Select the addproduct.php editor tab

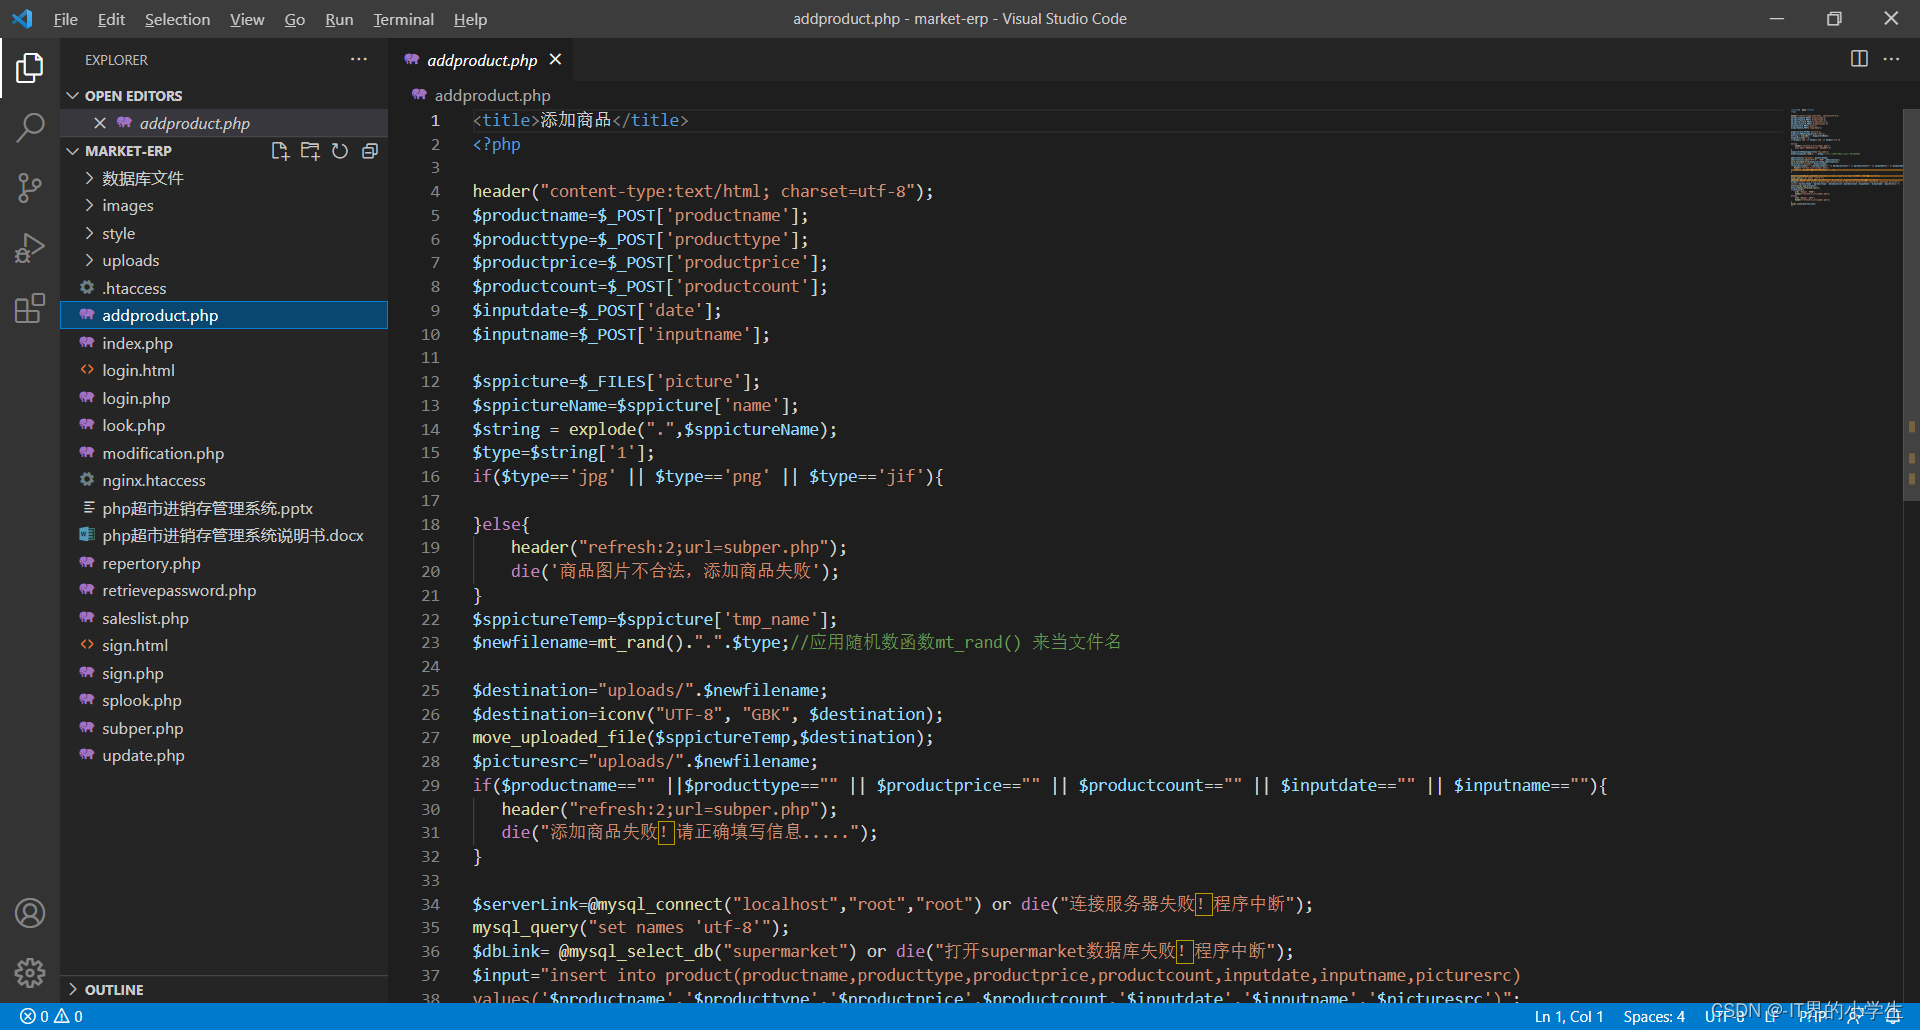click(x=482, y=60)
